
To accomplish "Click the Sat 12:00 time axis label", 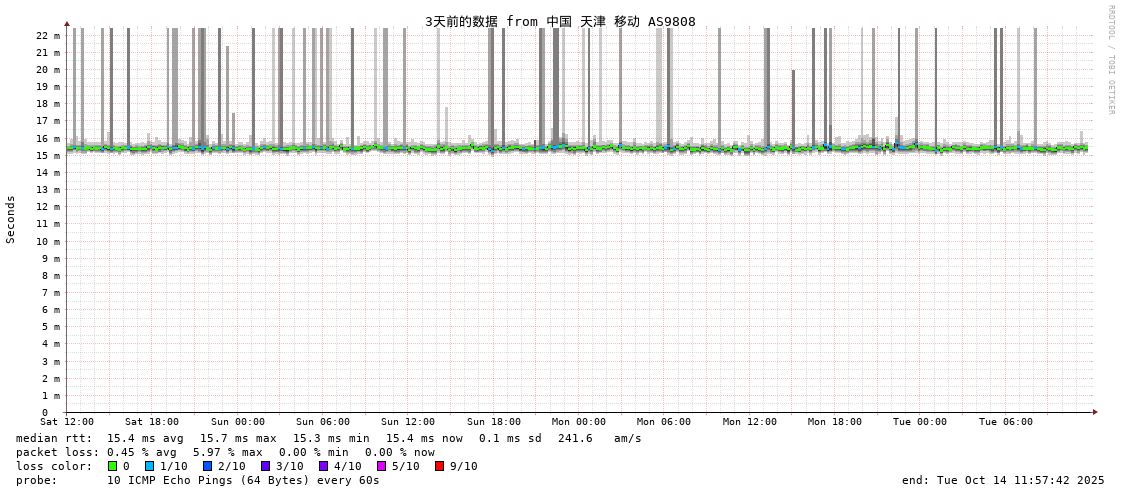I will click(67, 422).
